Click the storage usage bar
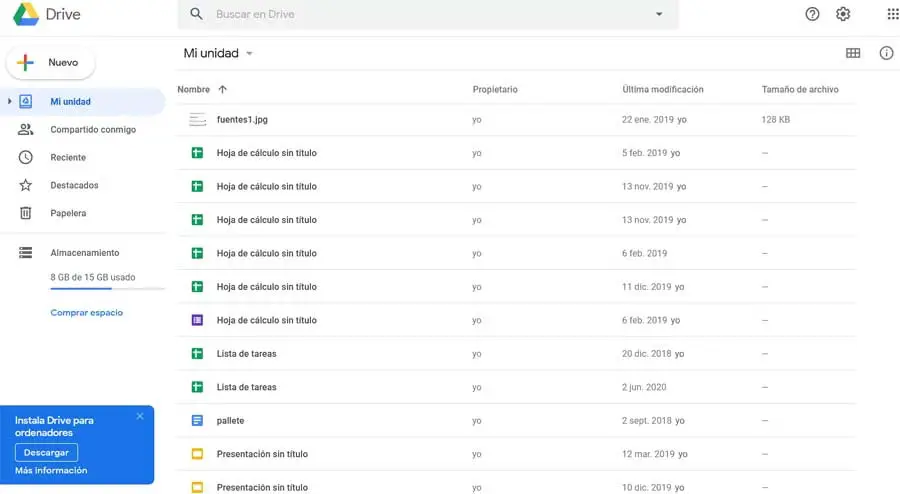Screen dimensions: 900x494 coord(107,289)
